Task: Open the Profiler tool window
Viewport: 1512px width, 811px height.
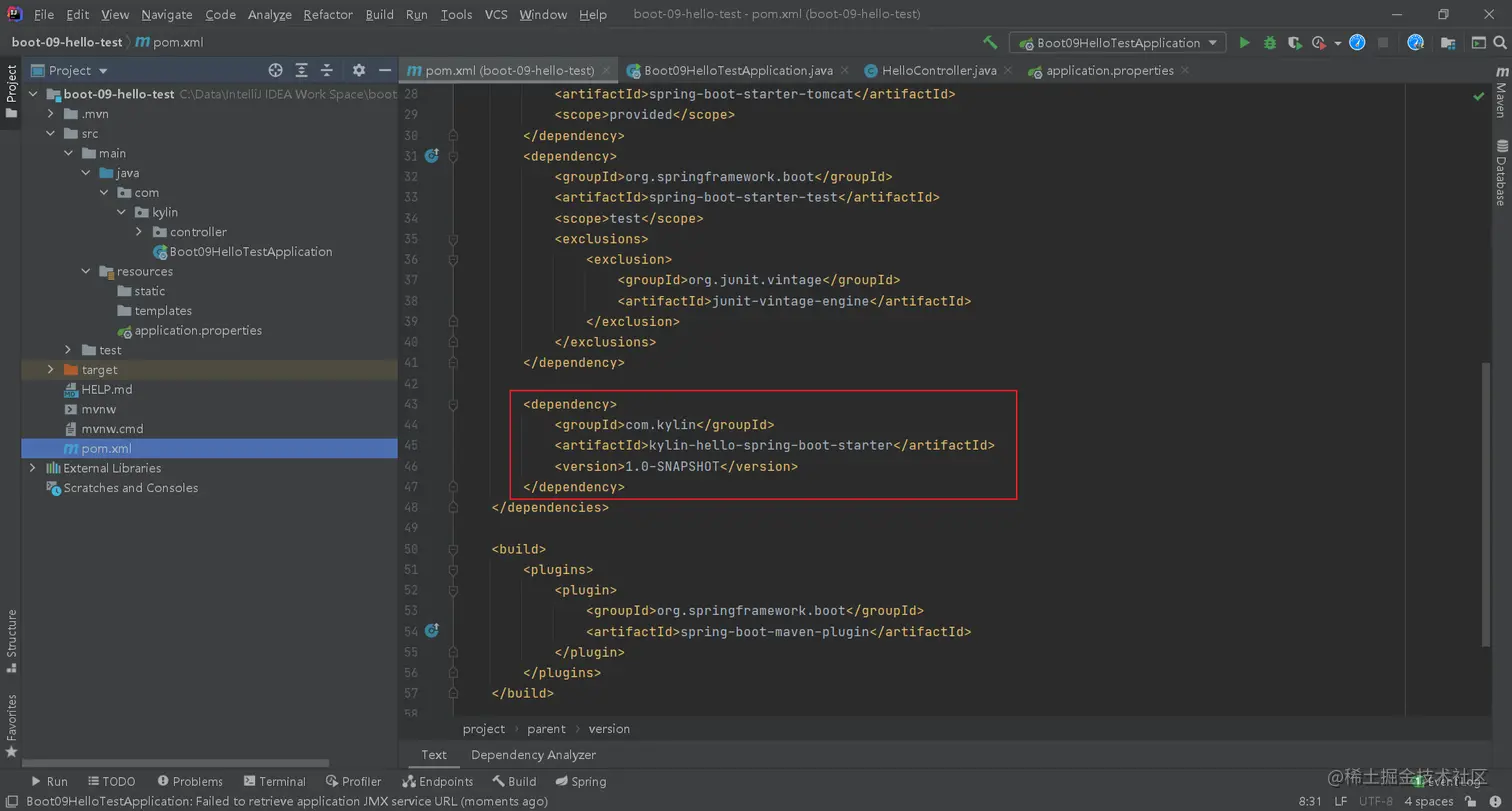Action: pyautogui.click(x=353, y=782)
